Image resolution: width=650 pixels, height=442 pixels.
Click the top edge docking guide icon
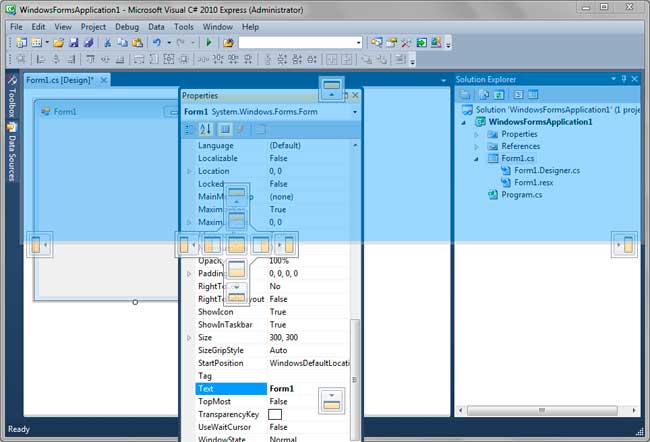[332, 89]
